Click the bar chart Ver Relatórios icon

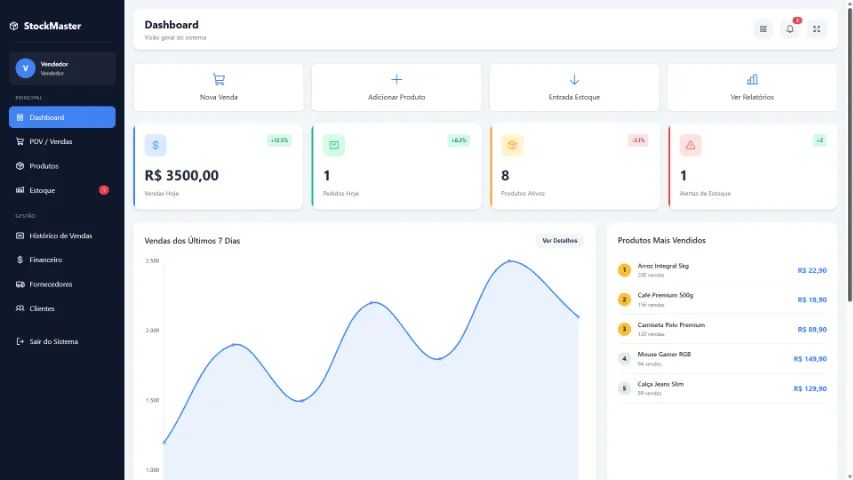click(x=752, y=79)
